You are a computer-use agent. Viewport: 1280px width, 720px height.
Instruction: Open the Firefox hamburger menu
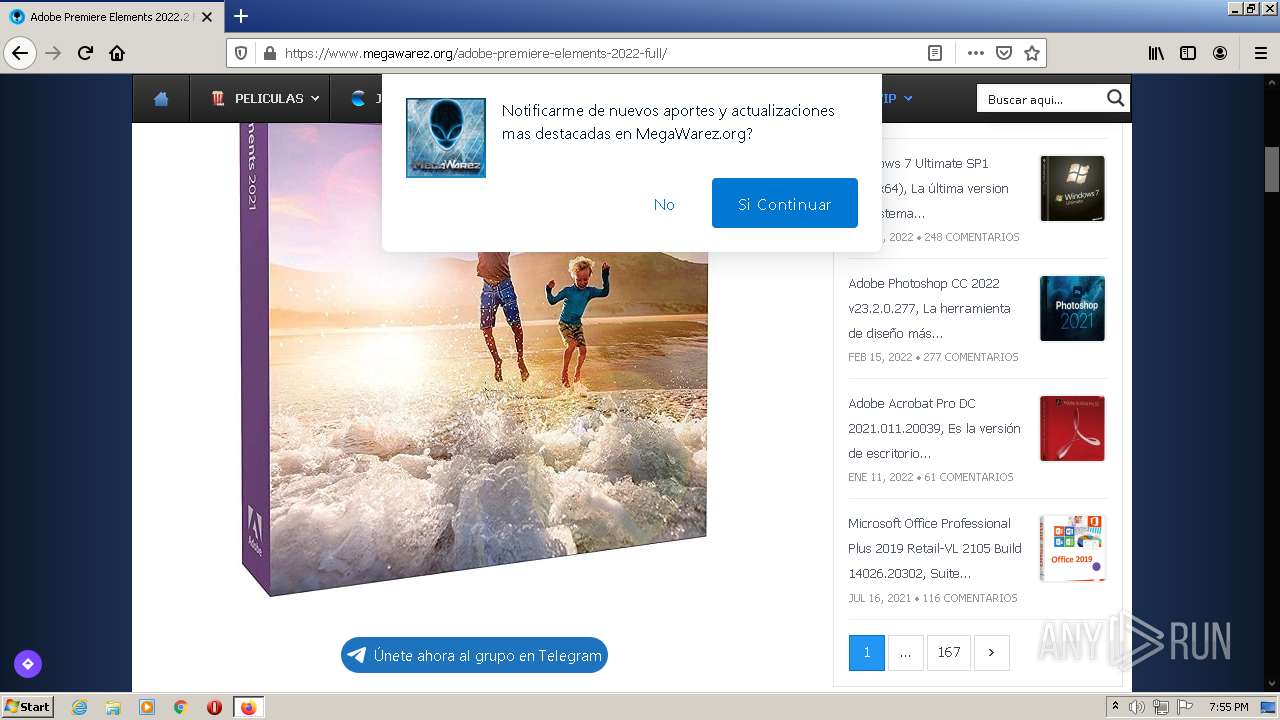coord(1260,53)
